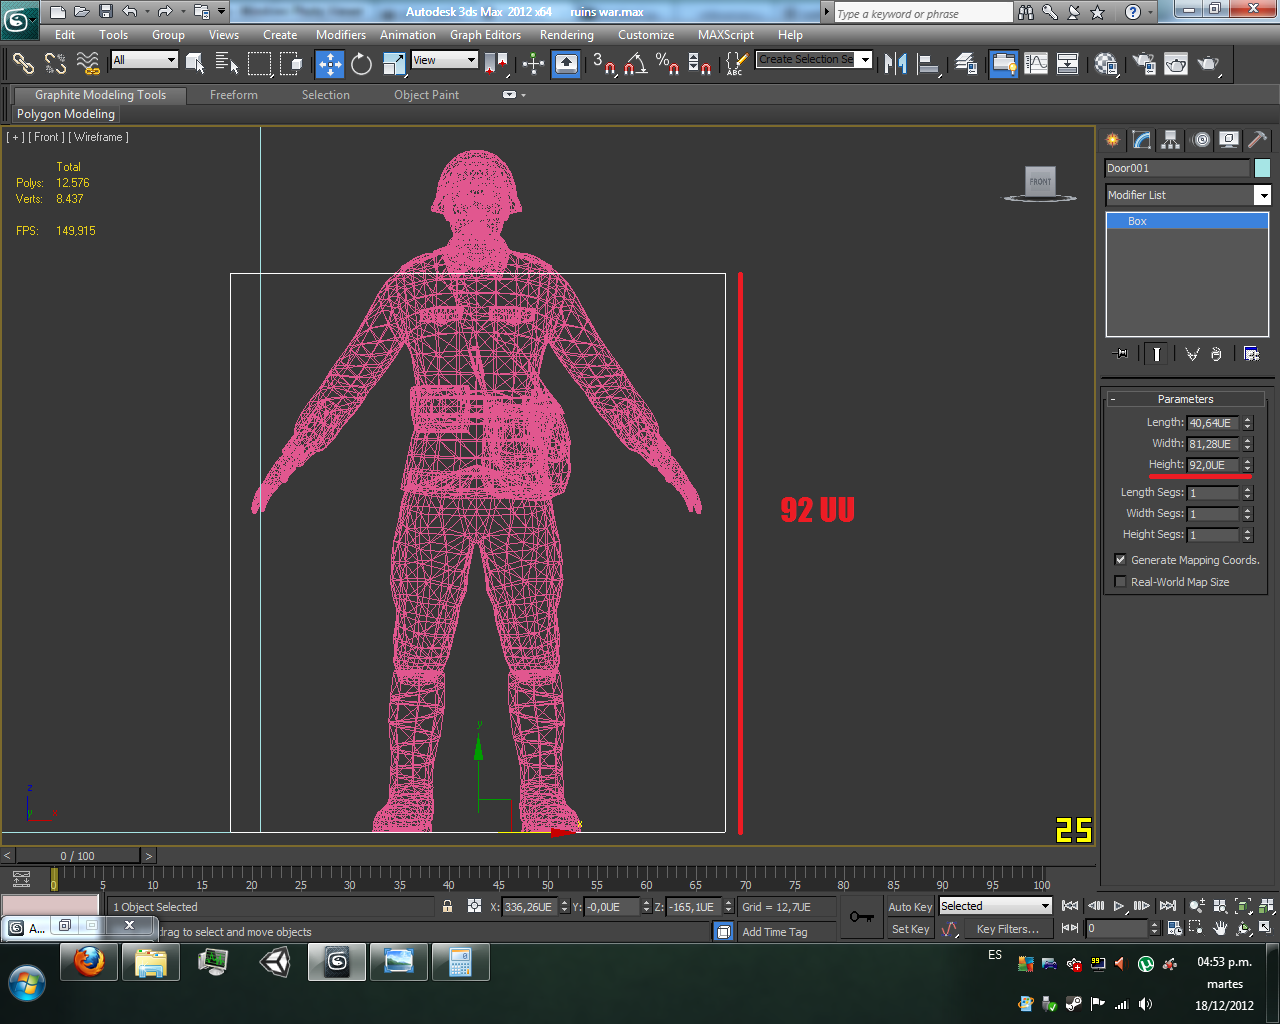Open the Animation menu
Viewport: 1280px width, 1024px height.
click(x=408, y=35)
